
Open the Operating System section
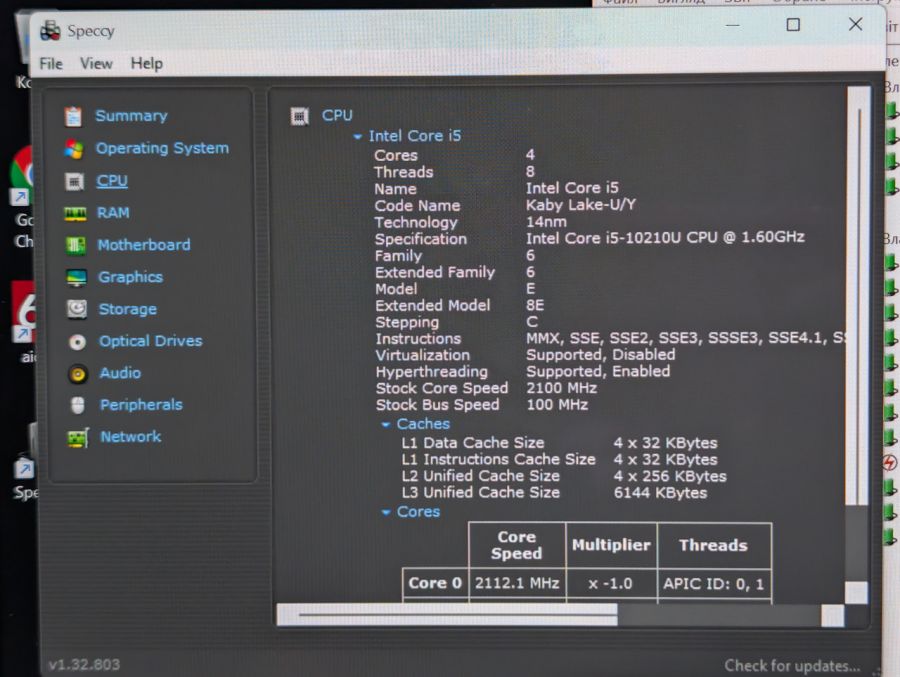[162, 148]
